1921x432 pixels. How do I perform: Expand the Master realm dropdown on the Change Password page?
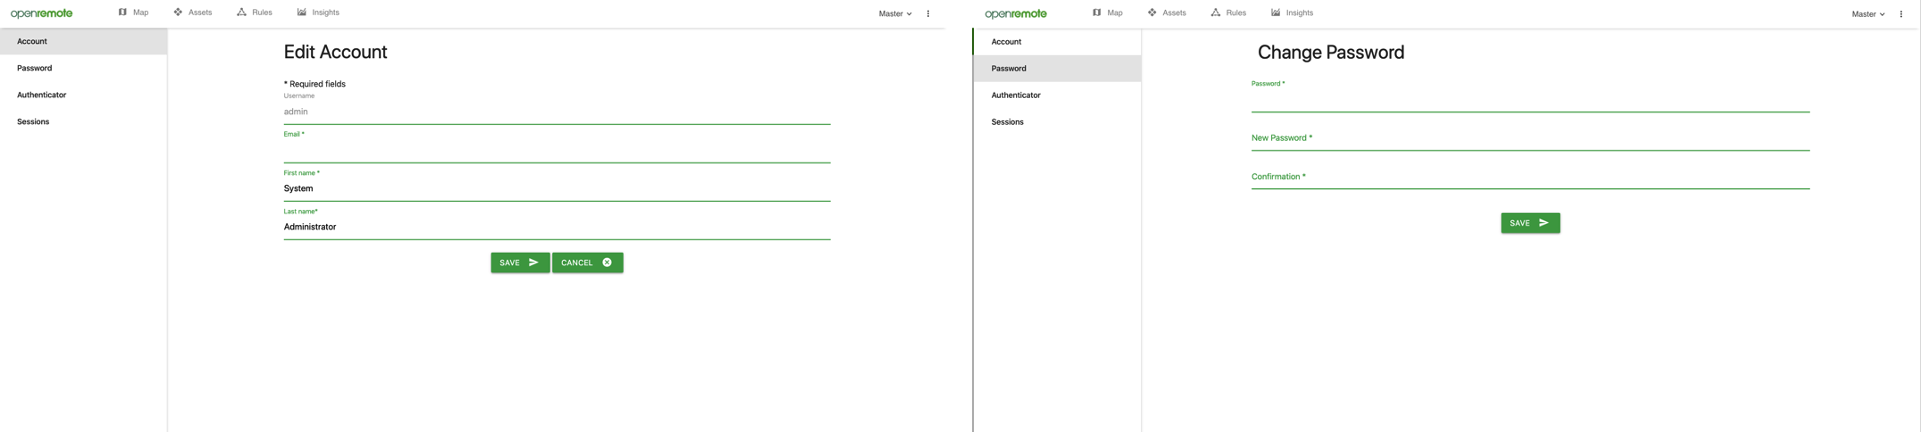1868,14
